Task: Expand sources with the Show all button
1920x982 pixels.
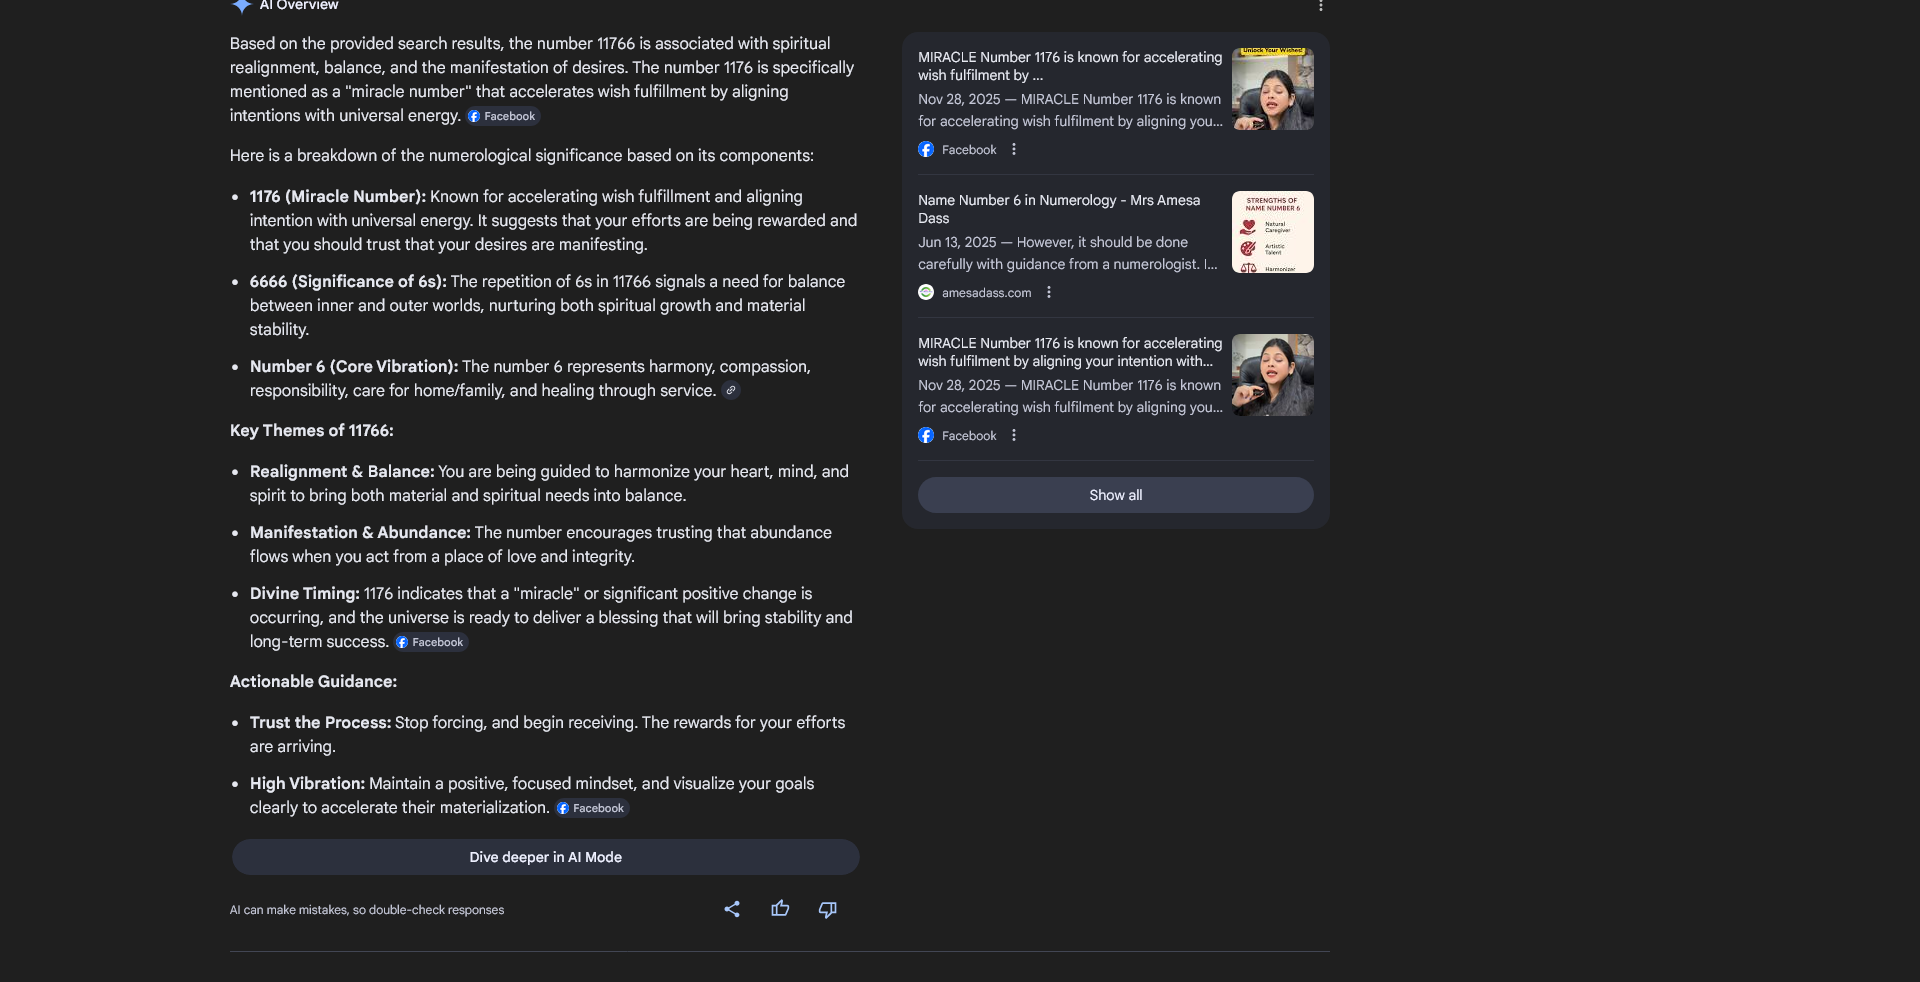Action: click(1116, 495)
